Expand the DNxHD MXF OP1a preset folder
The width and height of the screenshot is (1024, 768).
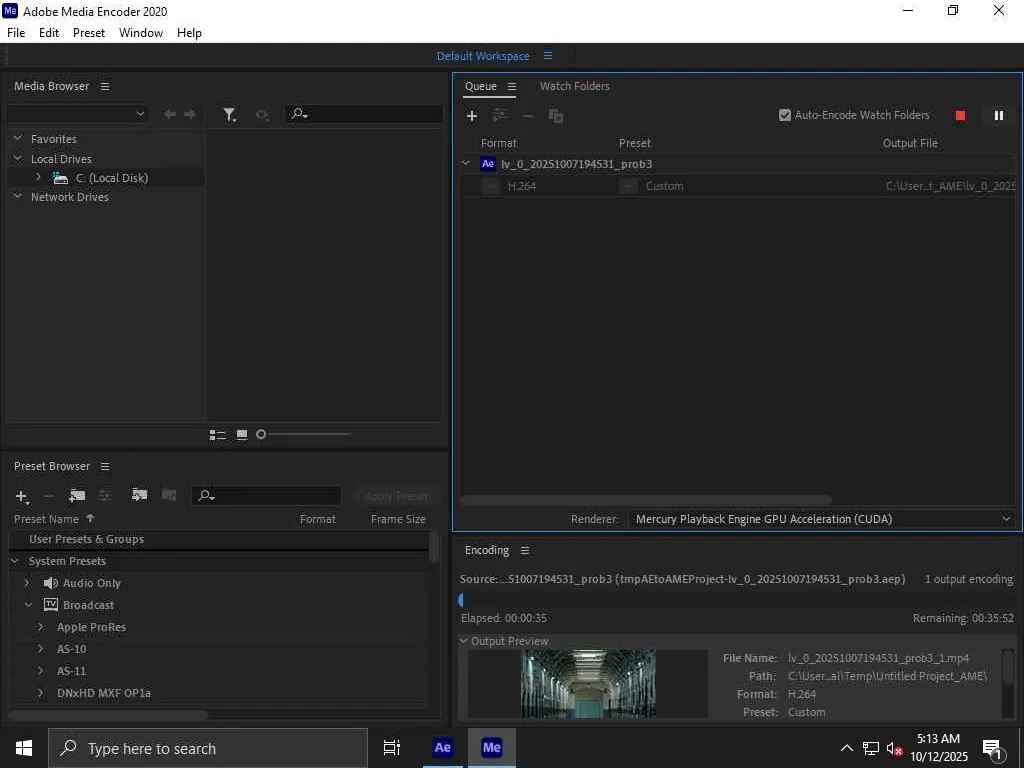(40, 693)
